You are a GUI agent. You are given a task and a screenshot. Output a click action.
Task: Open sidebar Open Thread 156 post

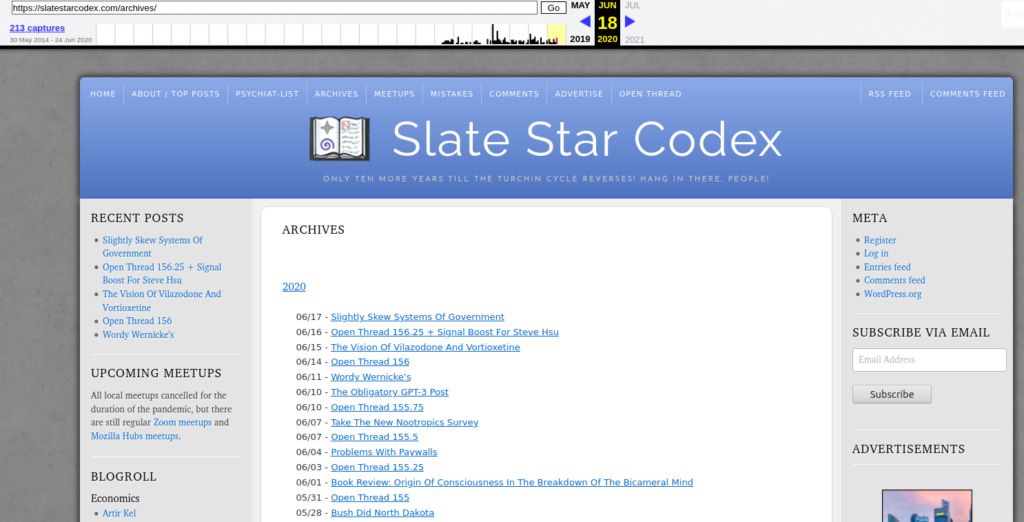tap(137, 321)
